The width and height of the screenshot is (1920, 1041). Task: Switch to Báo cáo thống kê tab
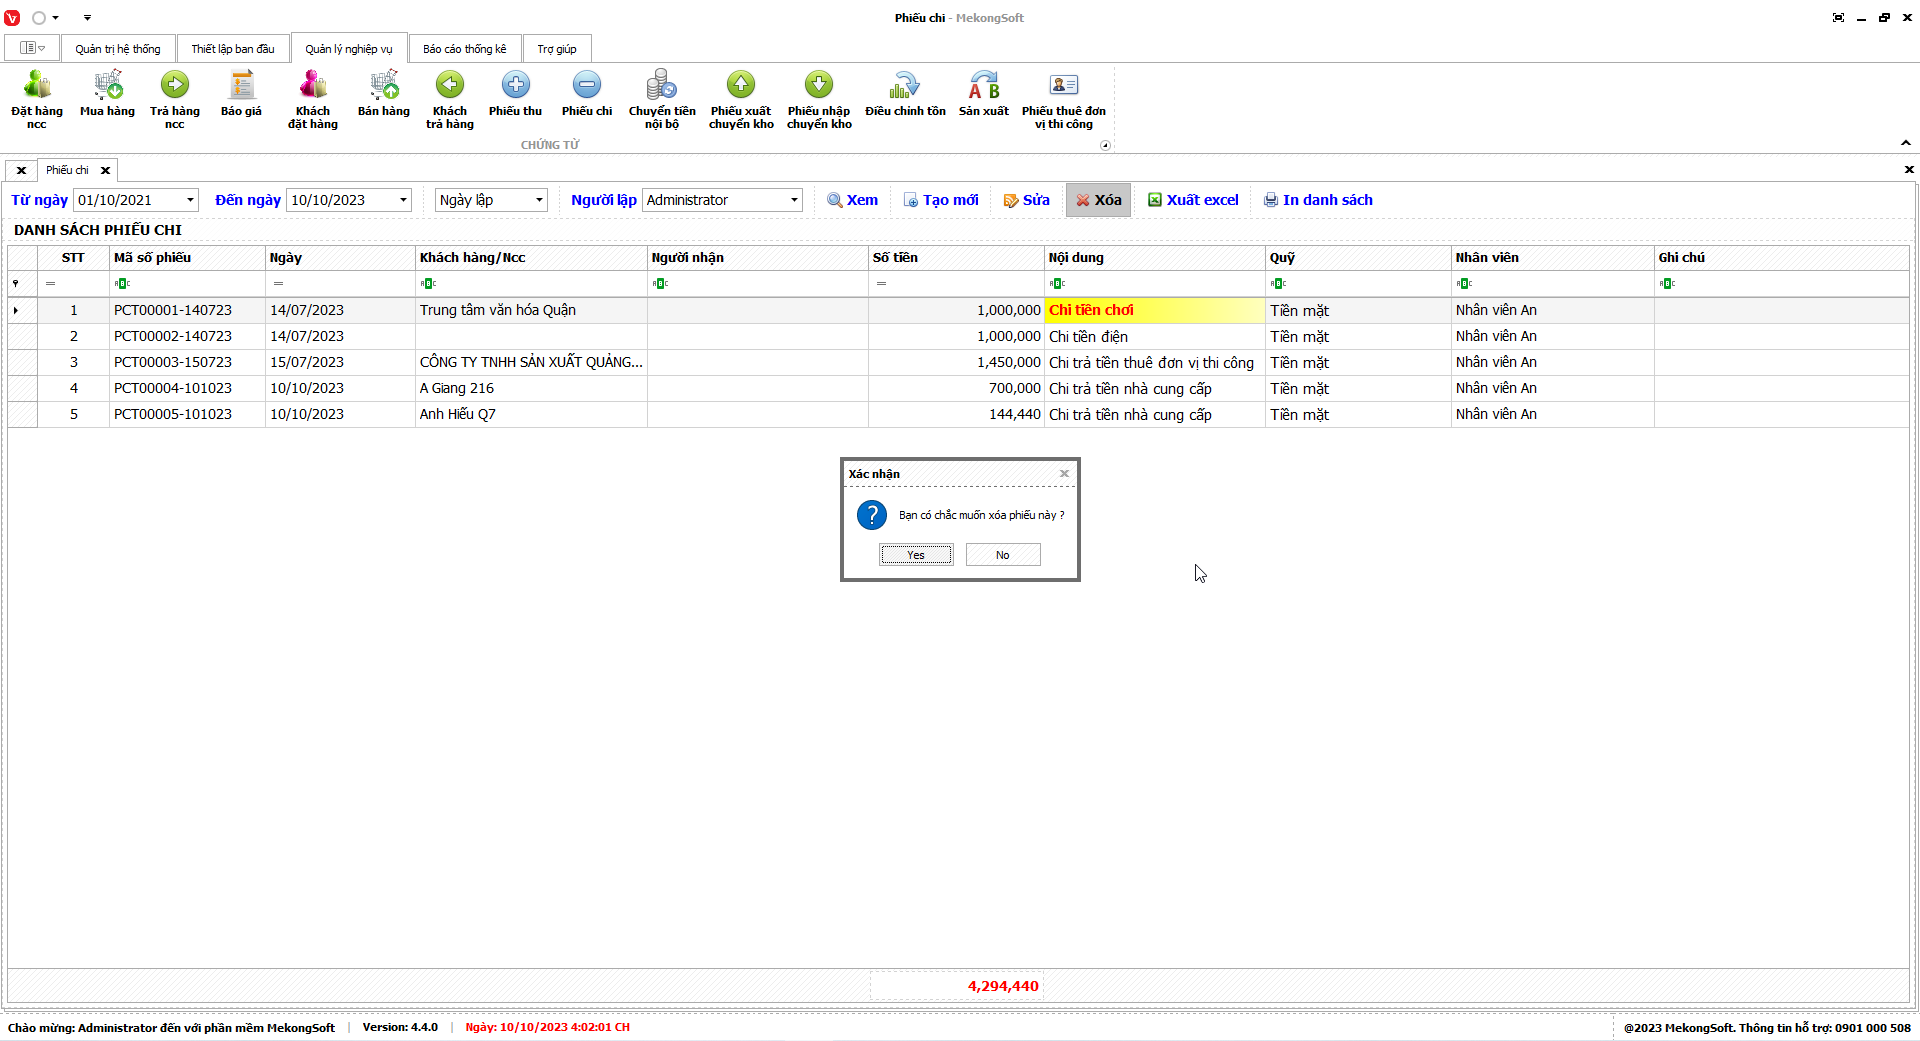pos(465,49)
